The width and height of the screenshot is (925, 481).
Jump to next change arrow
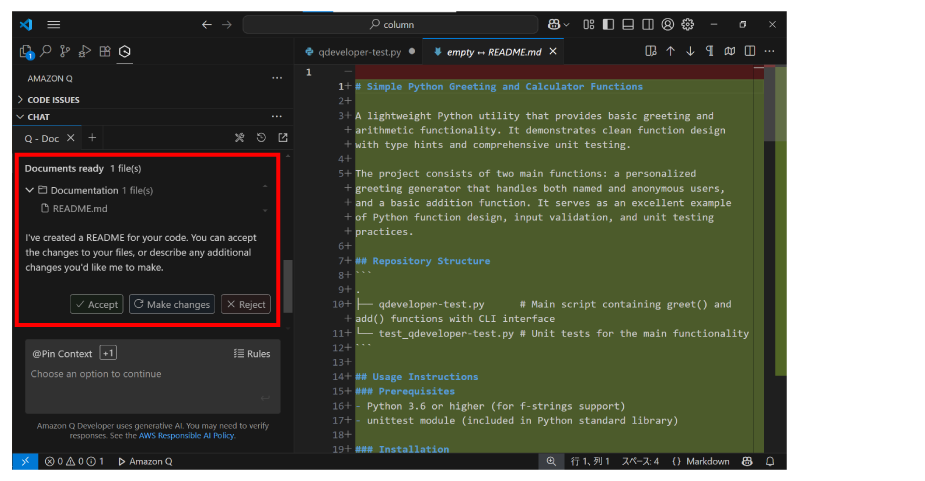(x=690, y=51)
